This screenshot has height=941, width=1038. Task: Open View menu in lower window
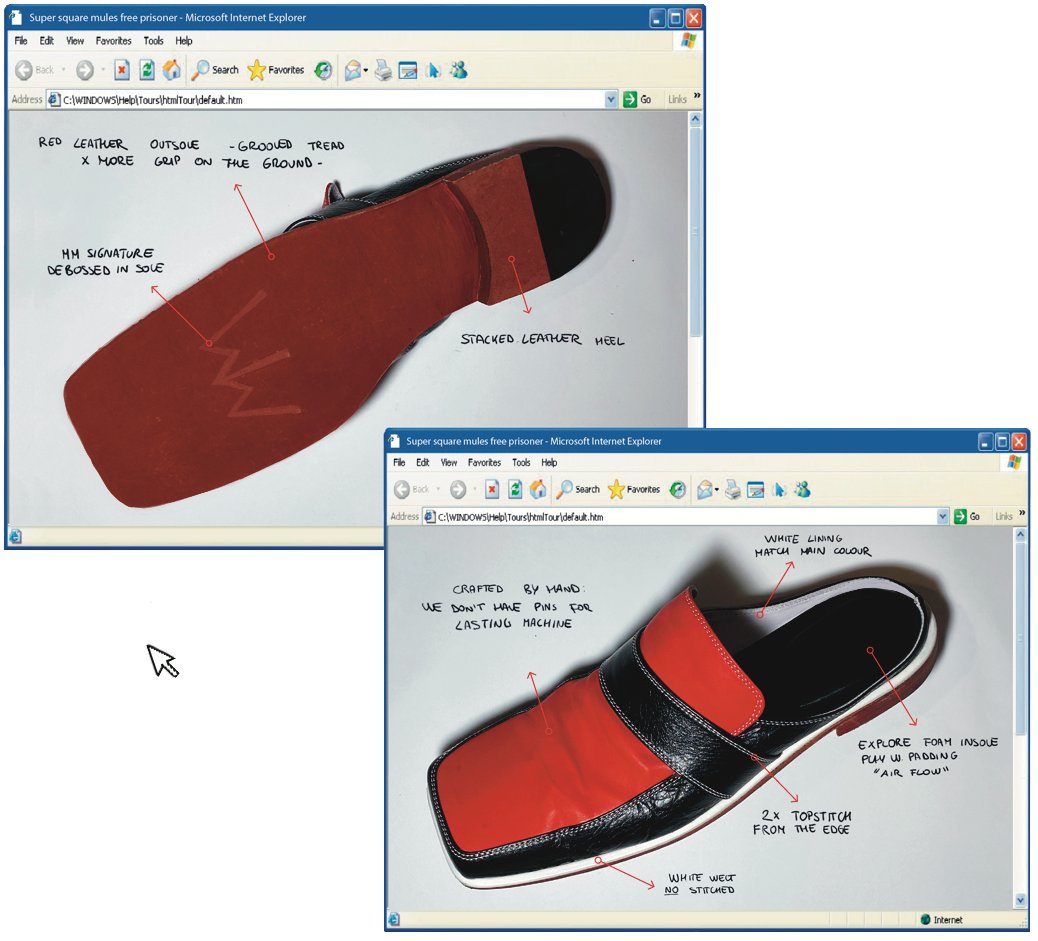click(x=449, y=462)
